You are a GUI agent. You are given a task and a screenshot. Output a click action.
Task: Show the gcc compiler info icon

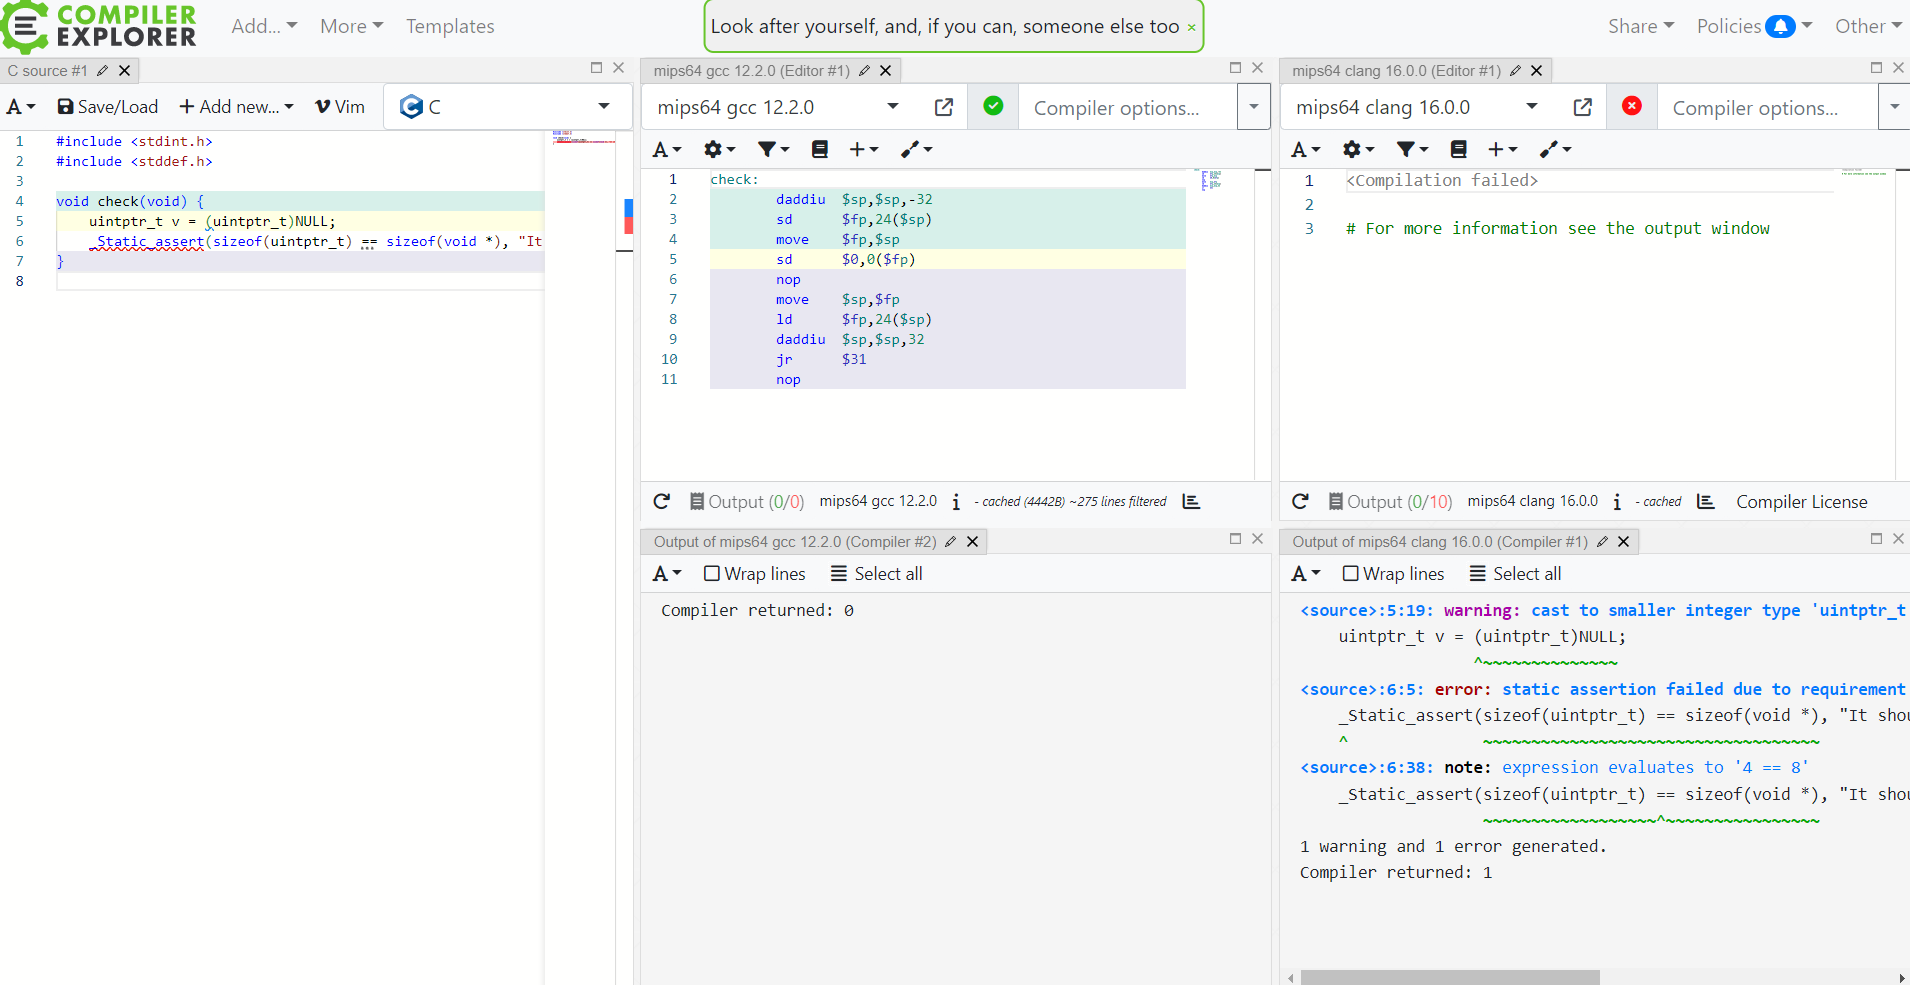(x=956, y=502)
